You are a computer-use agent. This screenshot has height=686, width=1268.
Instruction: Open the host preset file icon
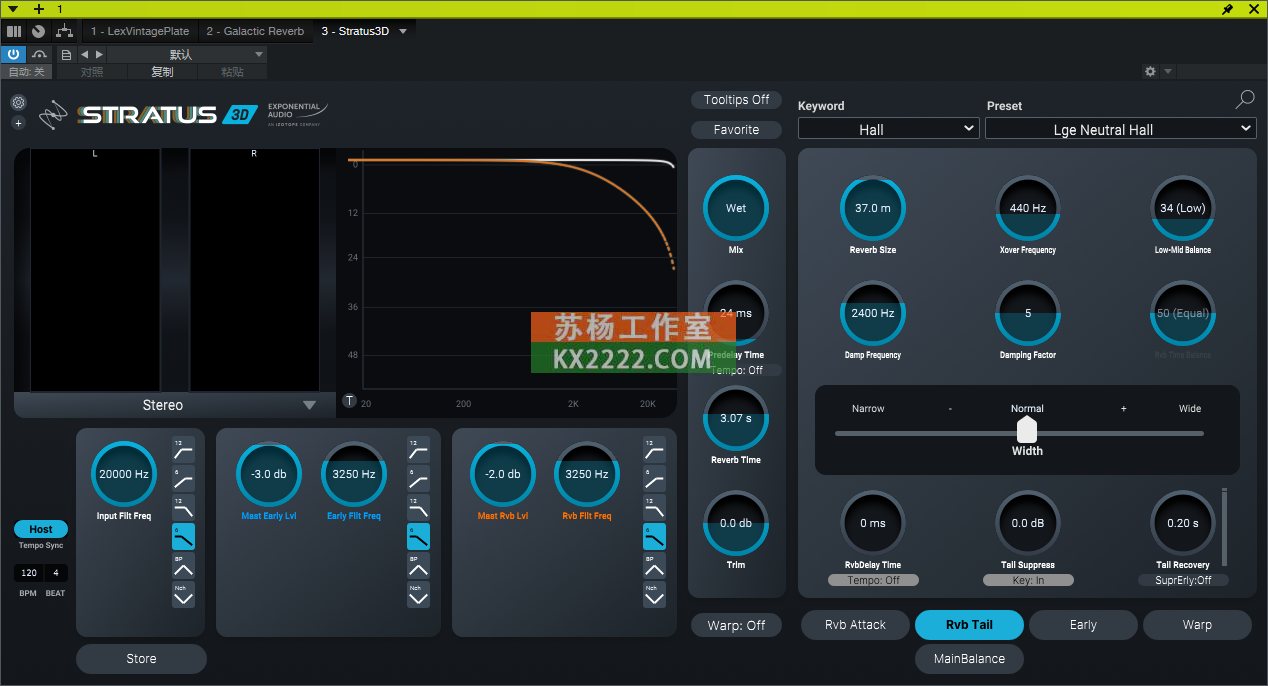(x=67, y=54)
